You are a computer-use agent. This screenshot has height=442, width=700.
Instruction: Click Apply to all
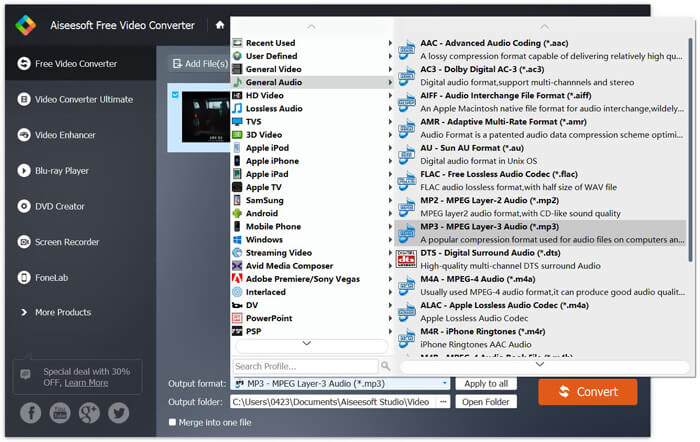[x=486, y=384]
